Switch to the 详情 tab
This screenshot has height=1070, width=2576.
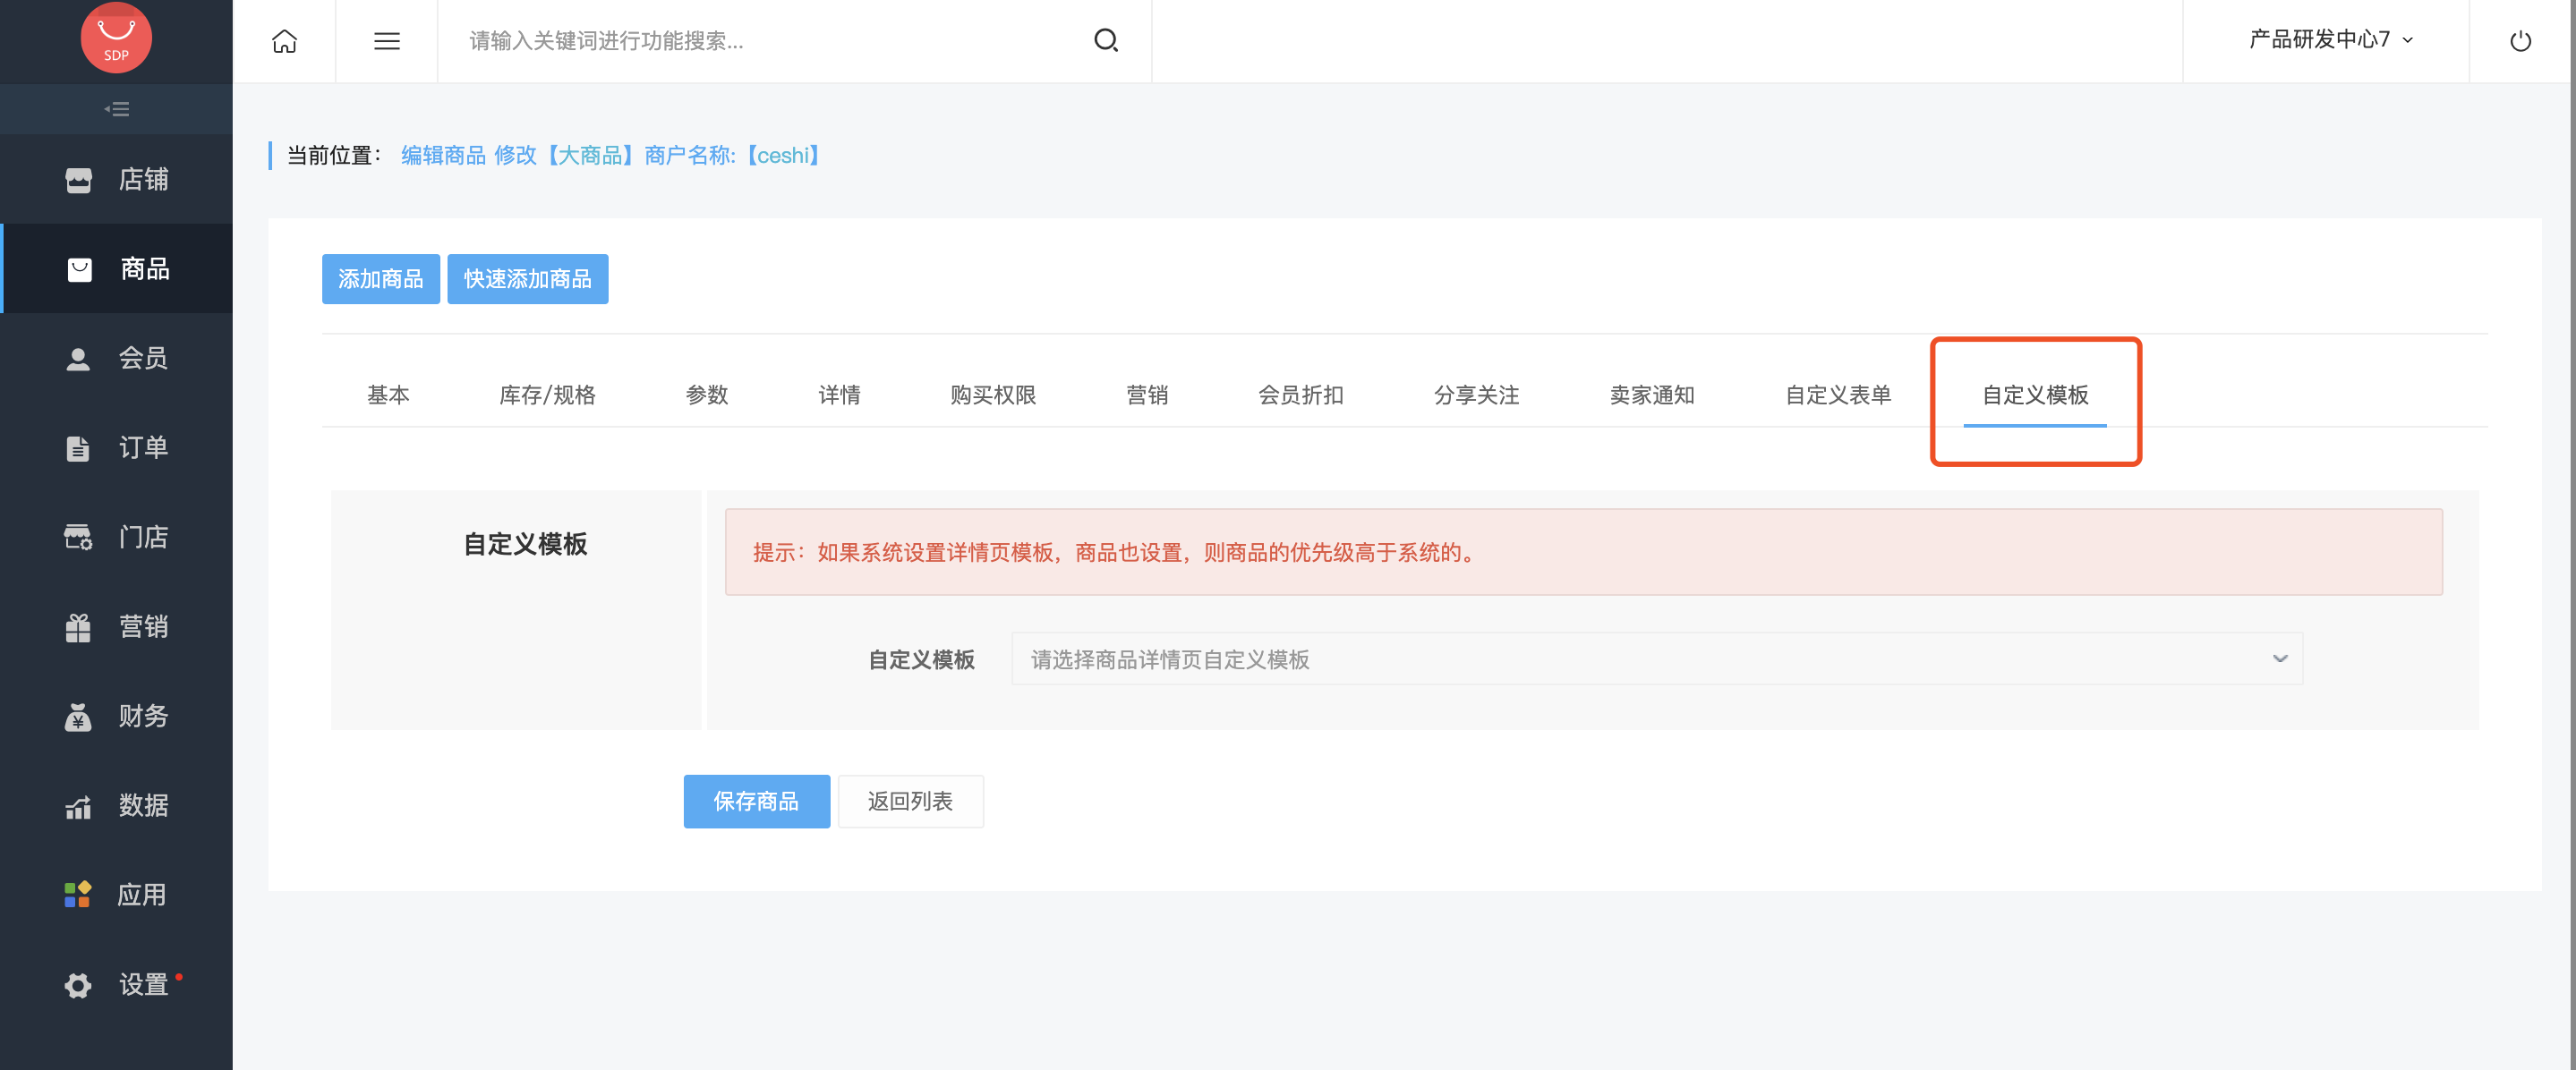tap(839, 395)
